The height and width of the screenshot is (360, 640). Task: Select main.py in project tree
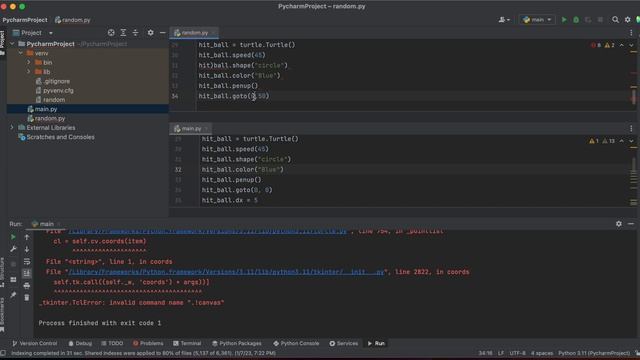tap(42, 109)
